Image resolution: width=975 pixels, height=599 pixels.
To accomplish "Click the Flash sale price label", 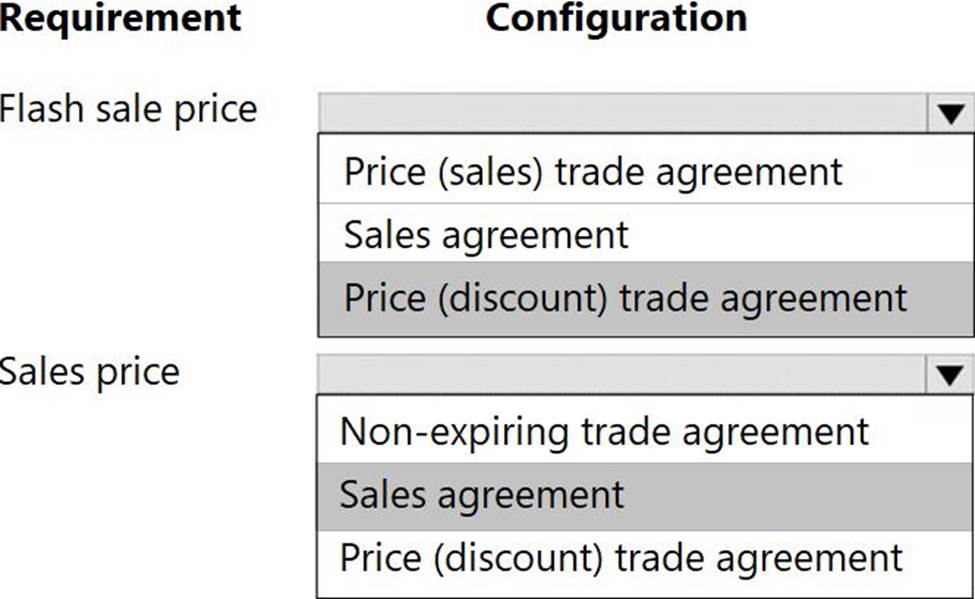I will 128,109.
